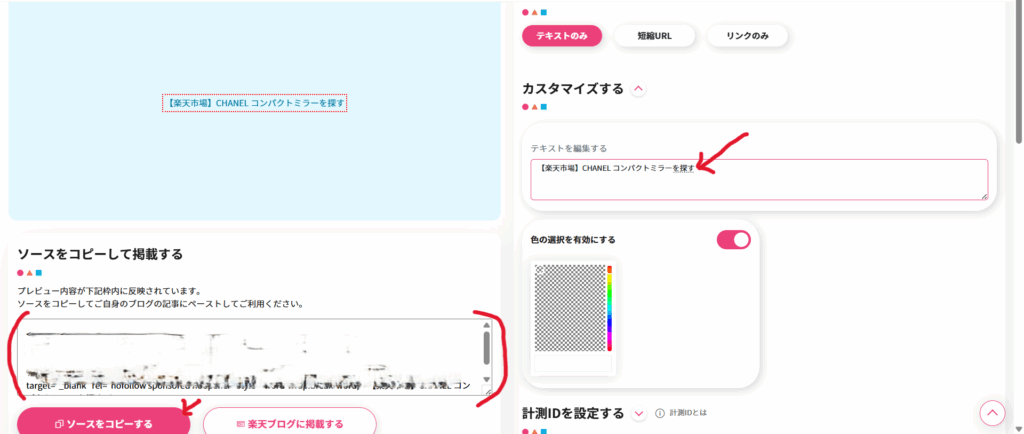Click the color value box below the picker
This screenshot has width=1024, height=434.
(x=573, y=365)
